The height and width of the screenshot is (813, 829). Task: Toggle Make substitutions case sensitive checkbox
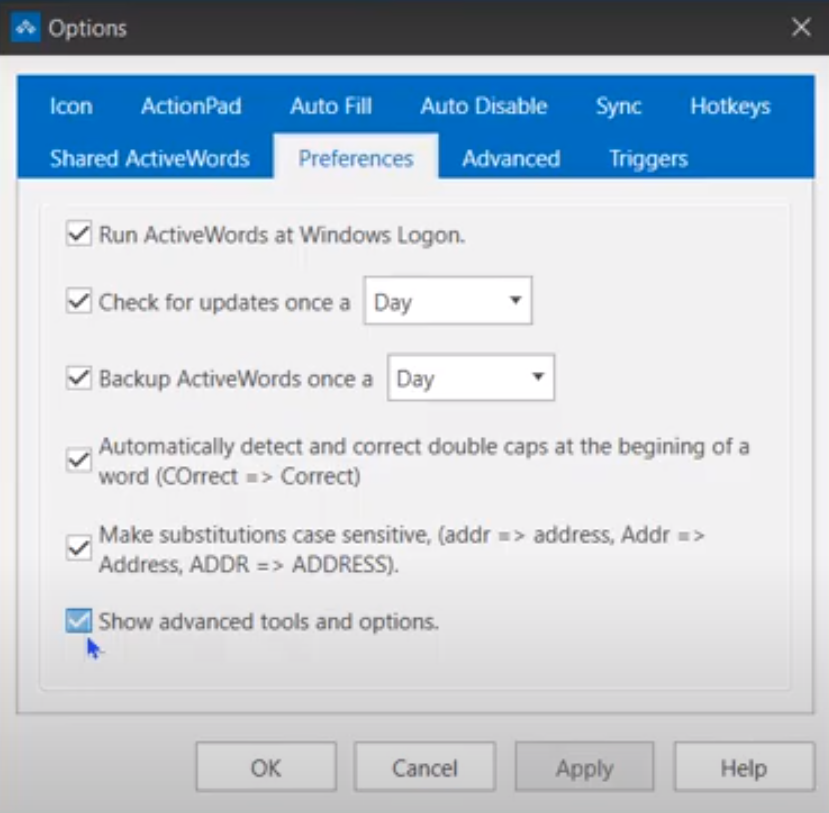[x=79, y=548]
